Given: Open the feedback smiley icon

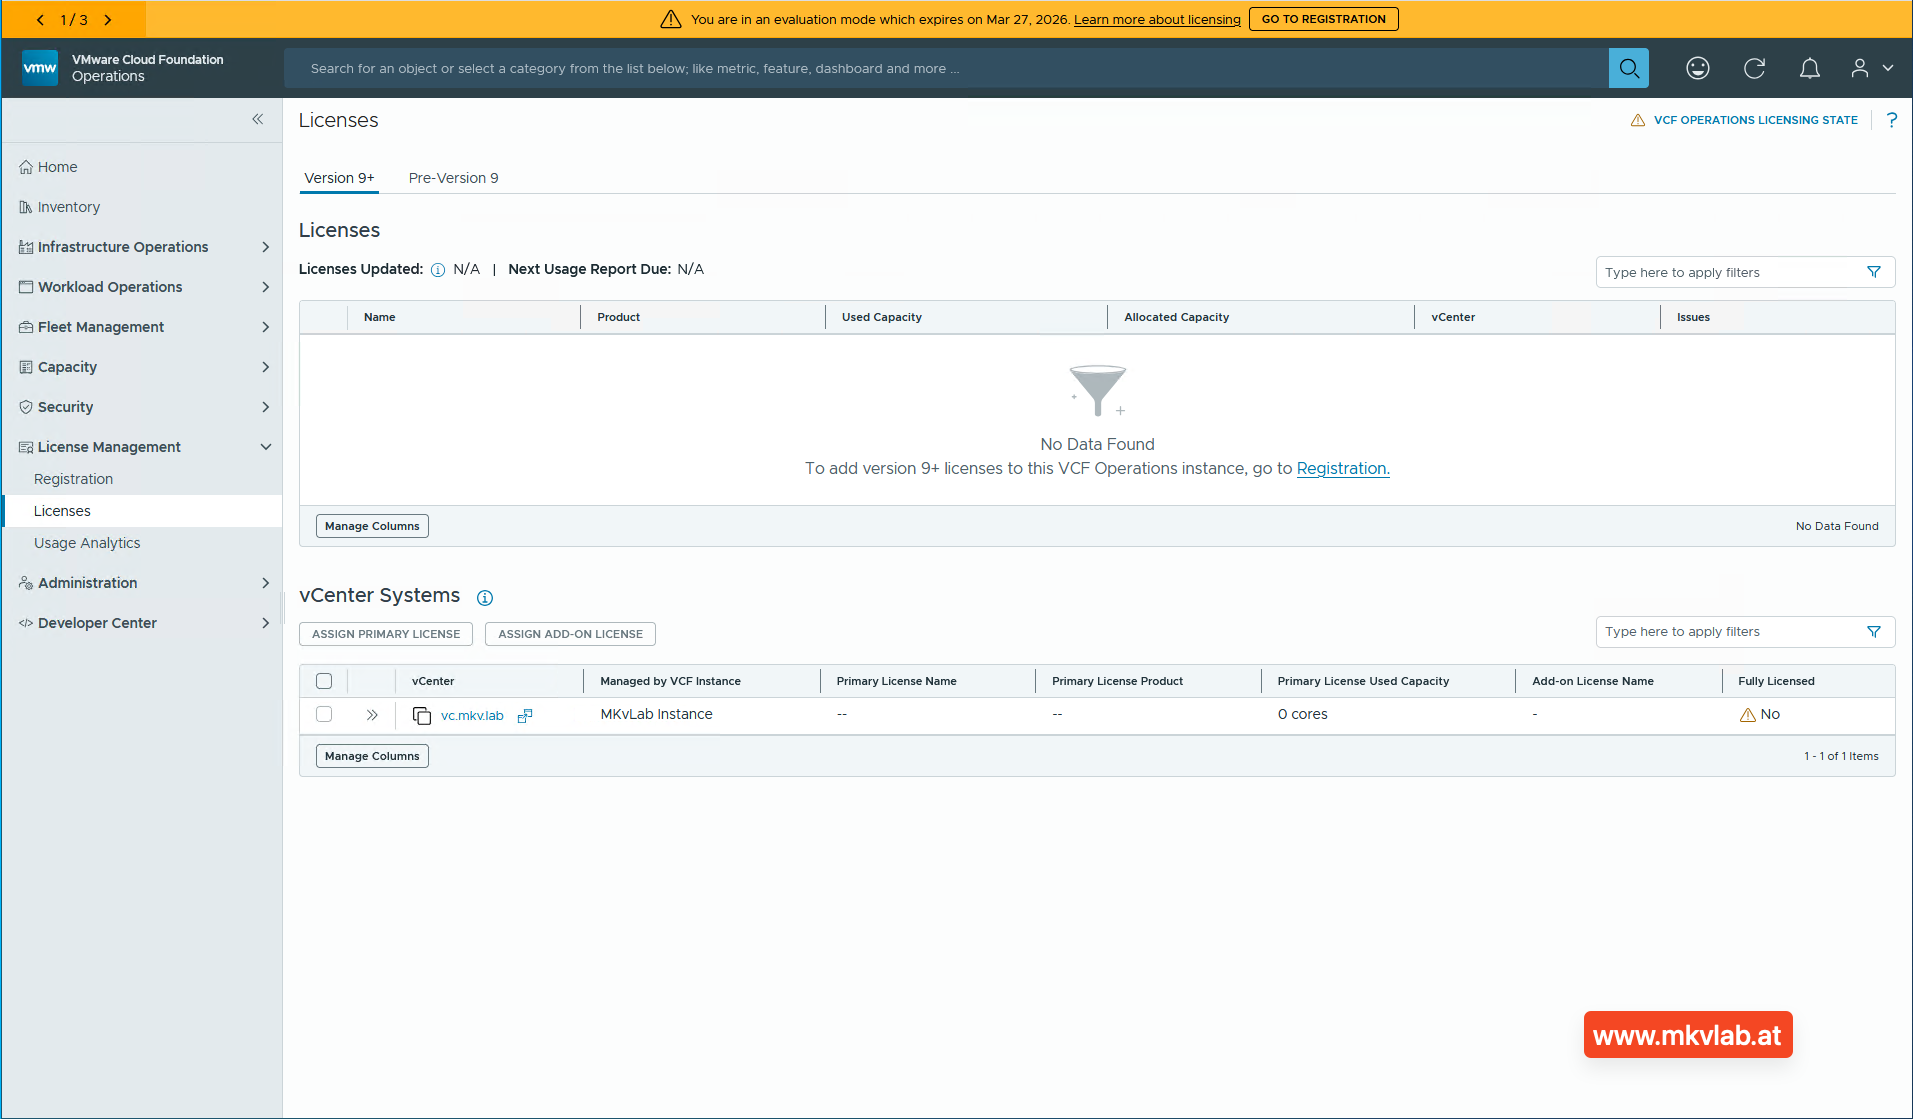Looking at the screenshot, I should point(1697,68).
